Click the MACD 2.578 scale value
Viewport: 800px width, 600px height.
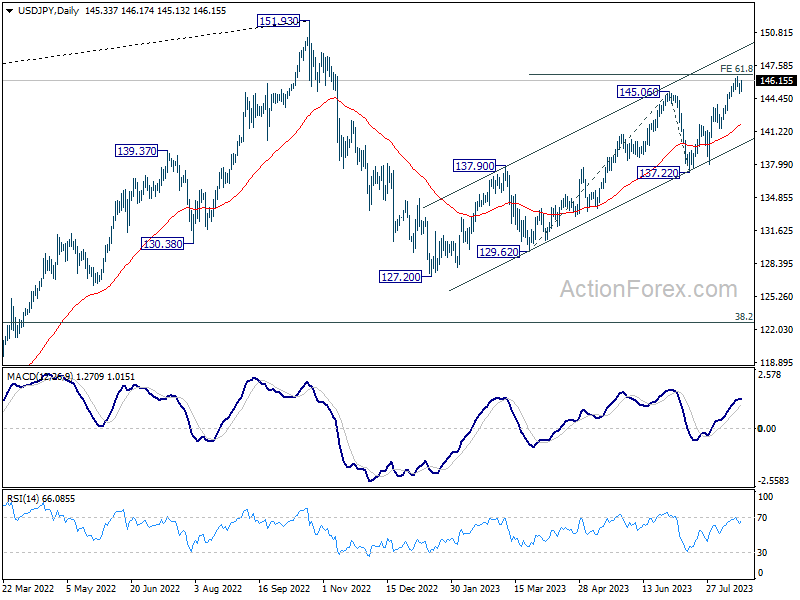pos(770,374)
